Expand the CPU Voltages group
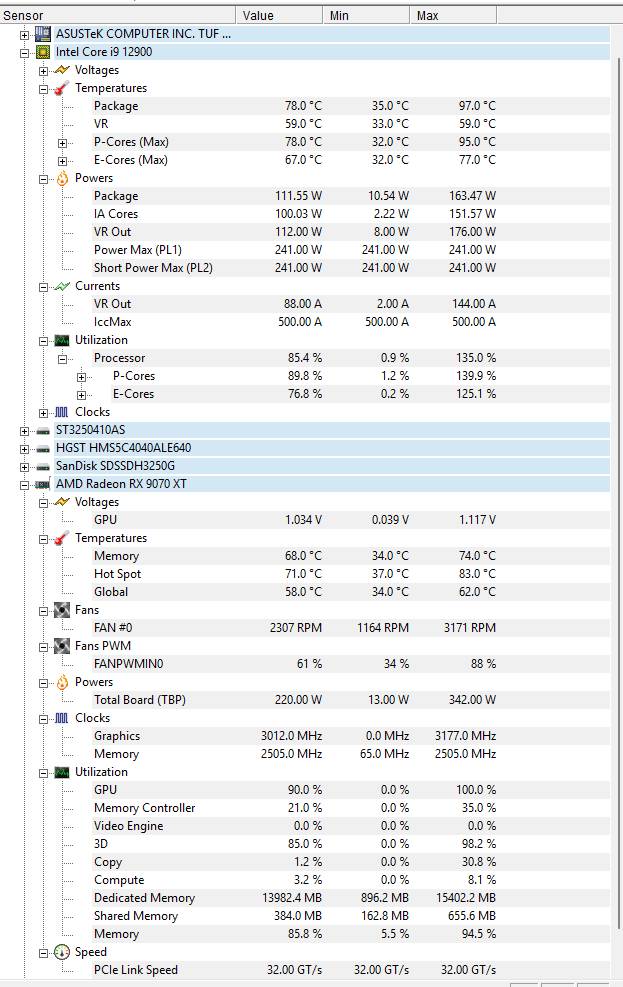This screenshot has height=987, width=623. coord(43,71)
